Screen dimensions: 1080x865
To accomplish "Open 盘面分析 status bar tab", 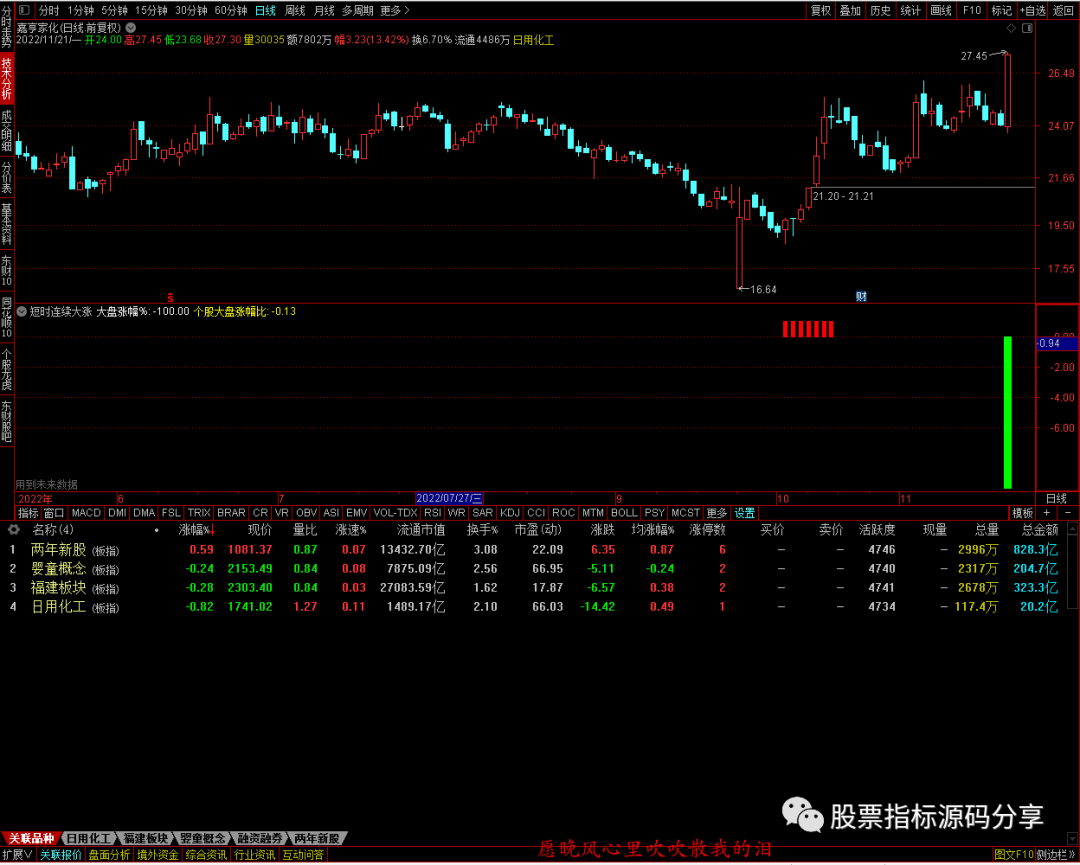I will [110, 855].
